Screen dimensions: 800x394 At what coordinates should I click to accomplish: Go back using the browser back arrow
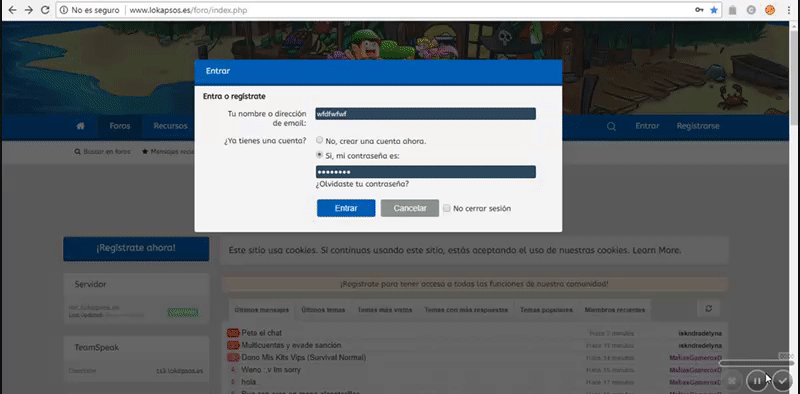tap(12, 10)
